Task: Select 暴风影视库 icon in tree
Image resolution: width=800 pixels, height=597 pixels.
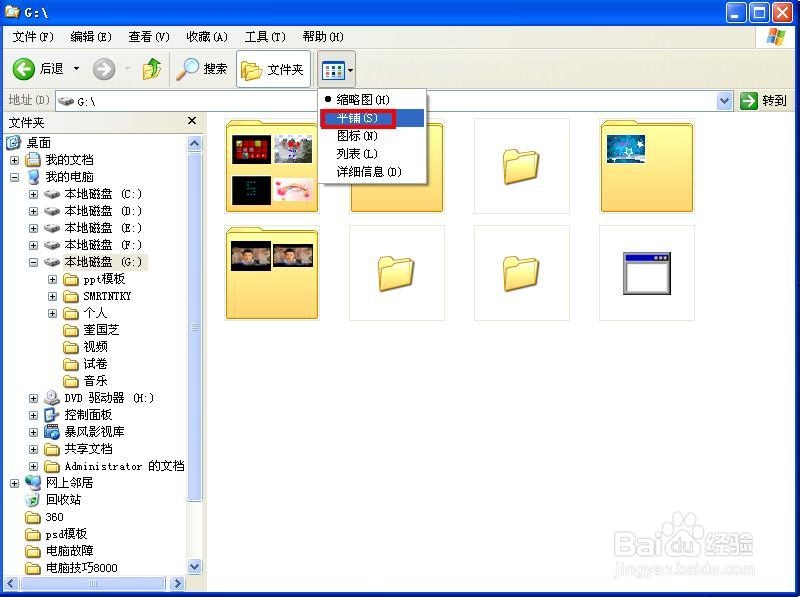Action: point(52,432)
